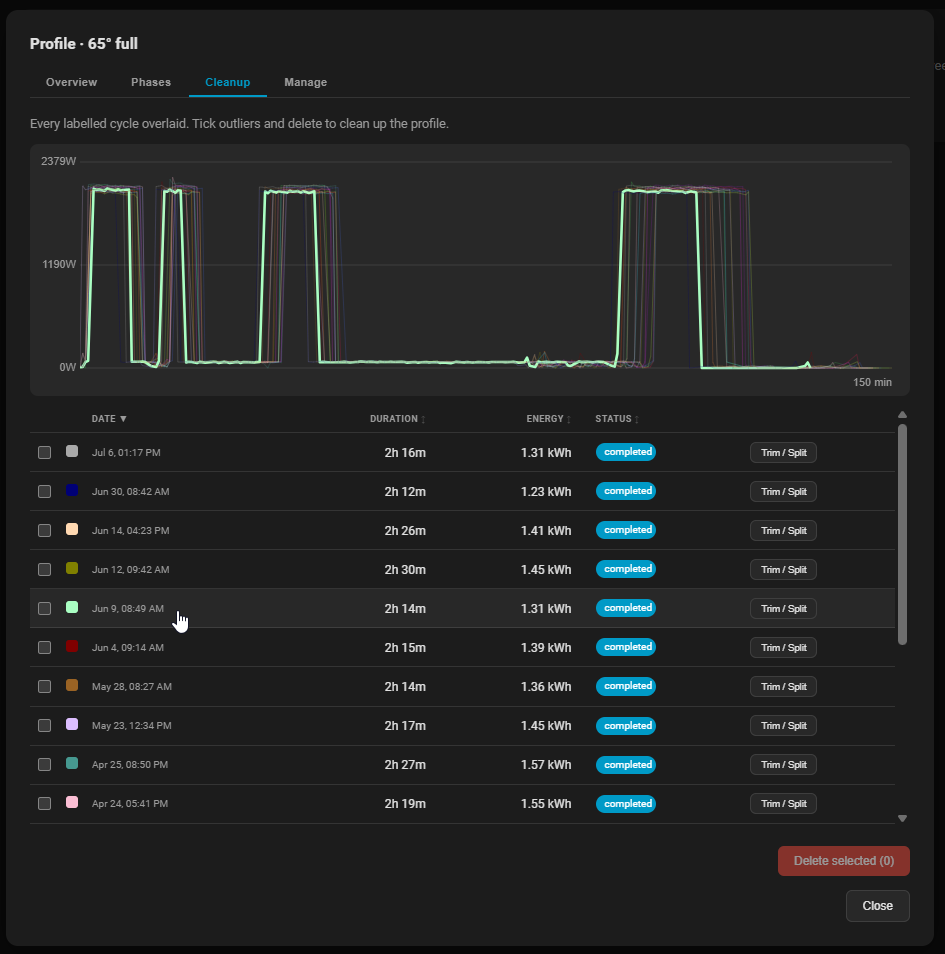Tick the checkbox for Jul 6, 01:17 PM cycle
Image resolution: width=945 pixels, height=954 pixels.
pos(44,453)
